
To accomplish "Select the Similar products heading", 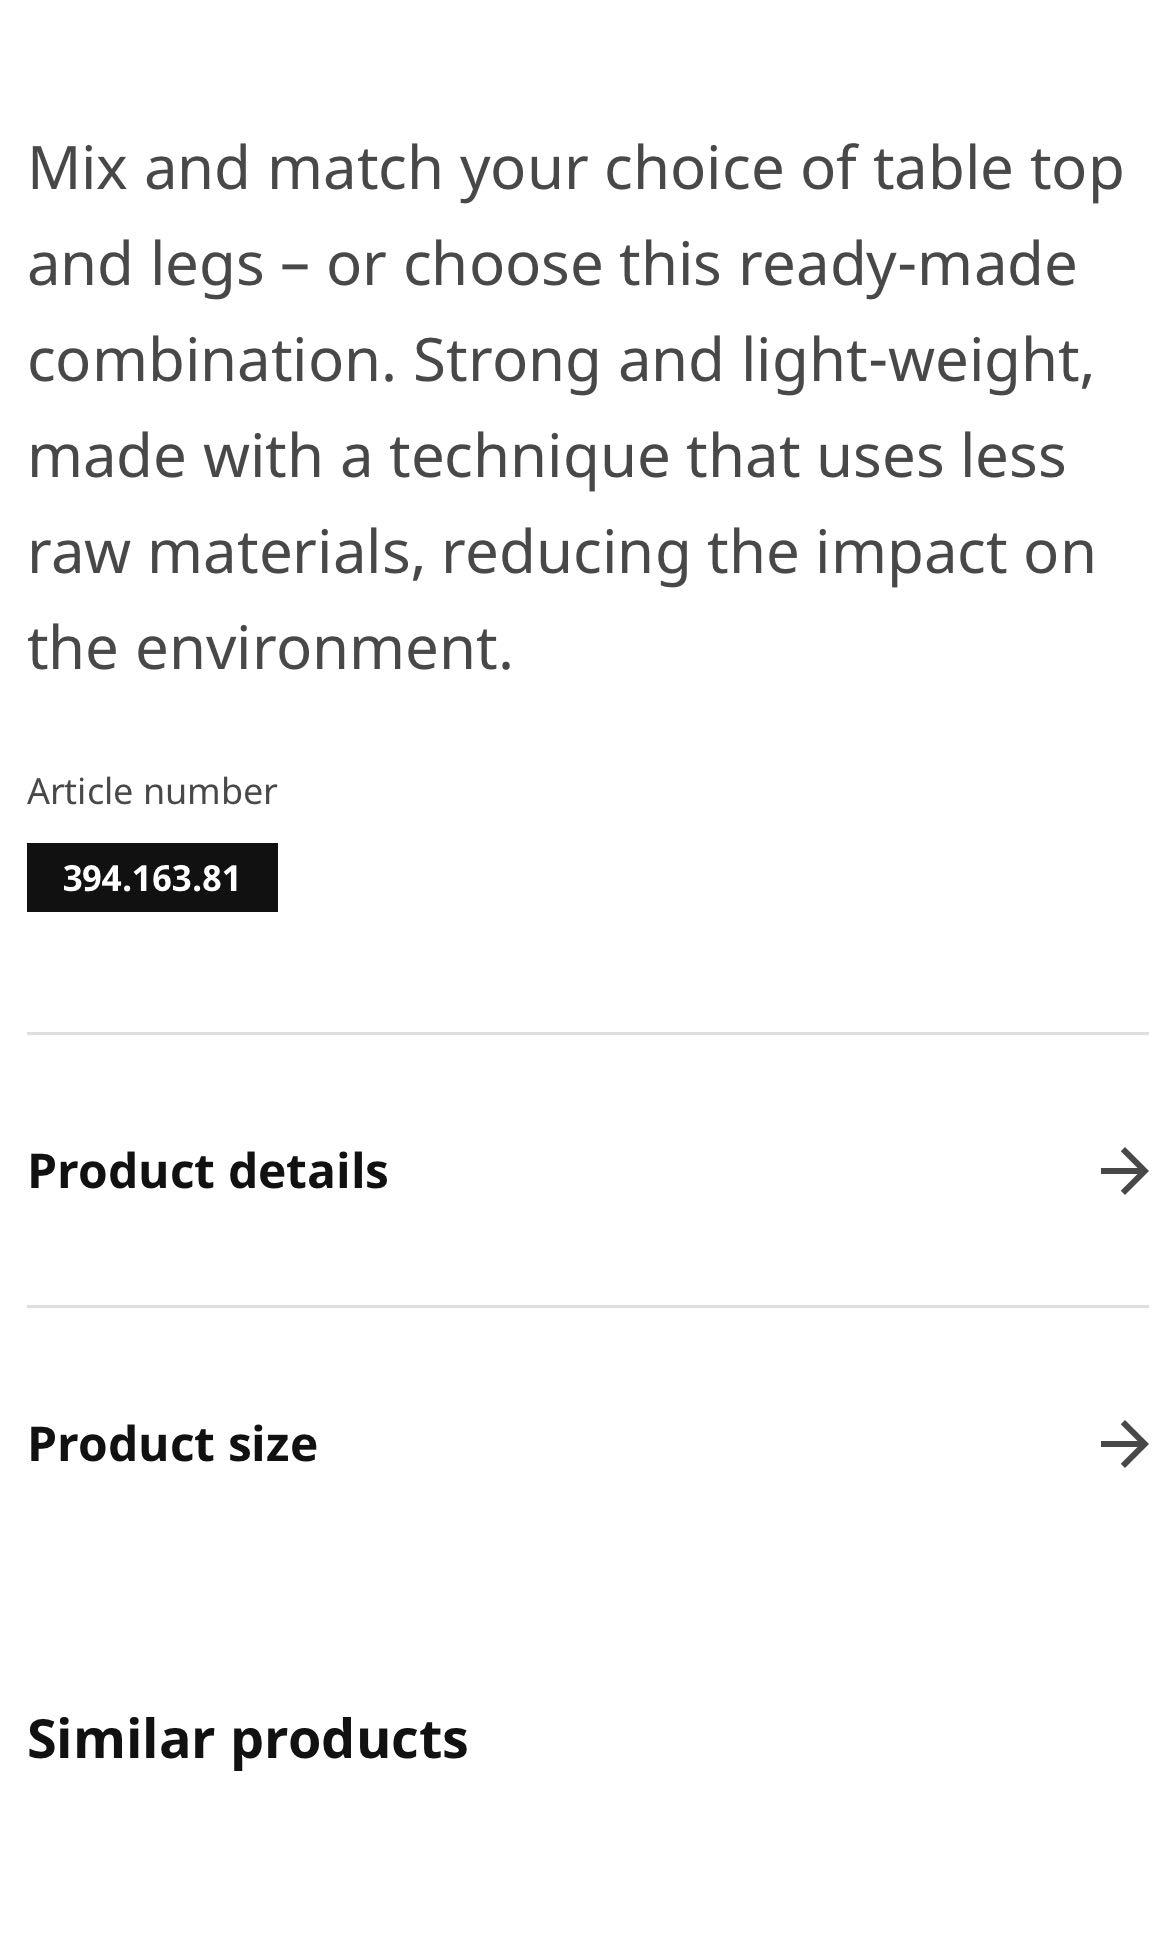I will [247, 1738].
